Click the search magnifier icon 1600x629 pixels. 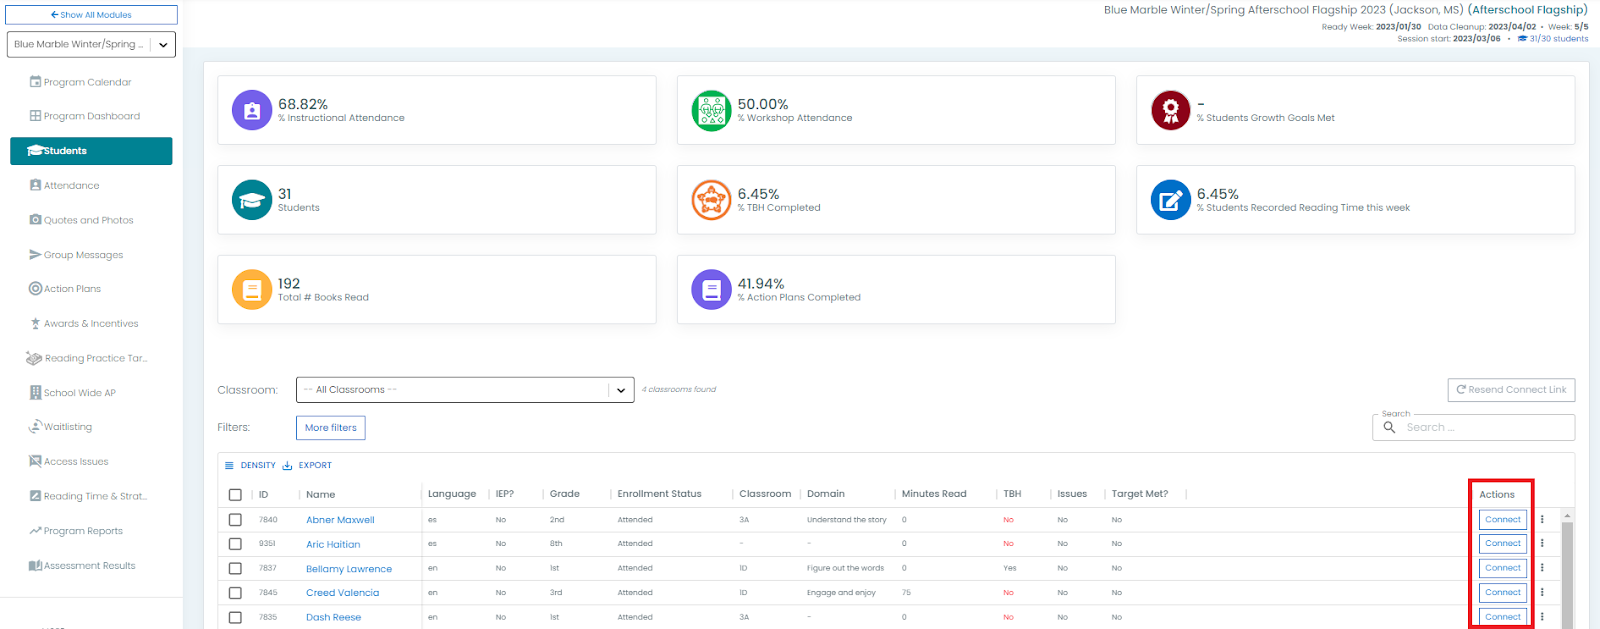1389,427
